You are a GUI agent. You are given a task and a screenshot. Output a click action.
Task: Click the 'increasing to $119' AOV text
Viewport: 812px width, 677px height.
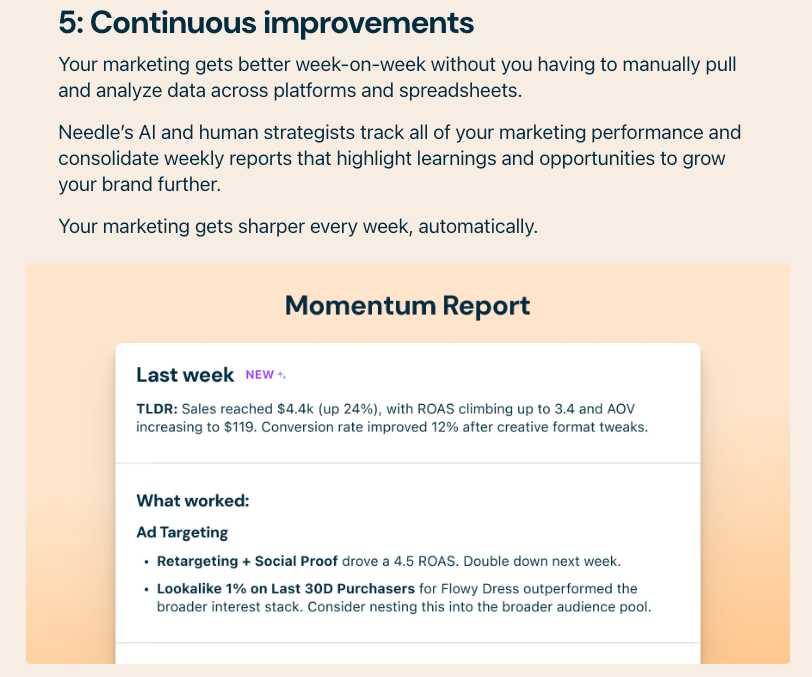pos(196,427)
